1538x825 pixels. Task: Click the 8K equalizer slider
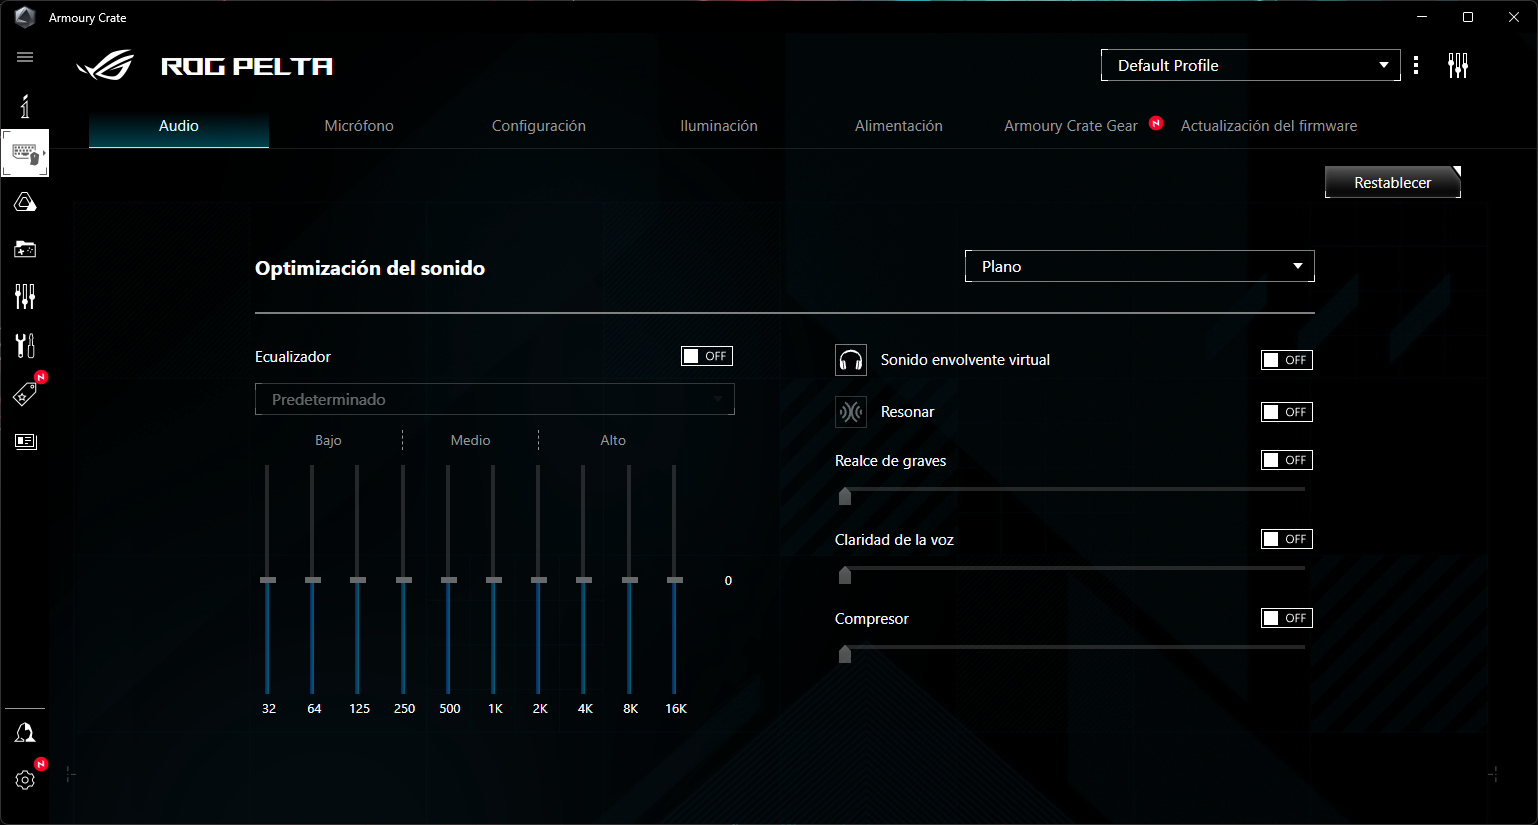point(630,580)
